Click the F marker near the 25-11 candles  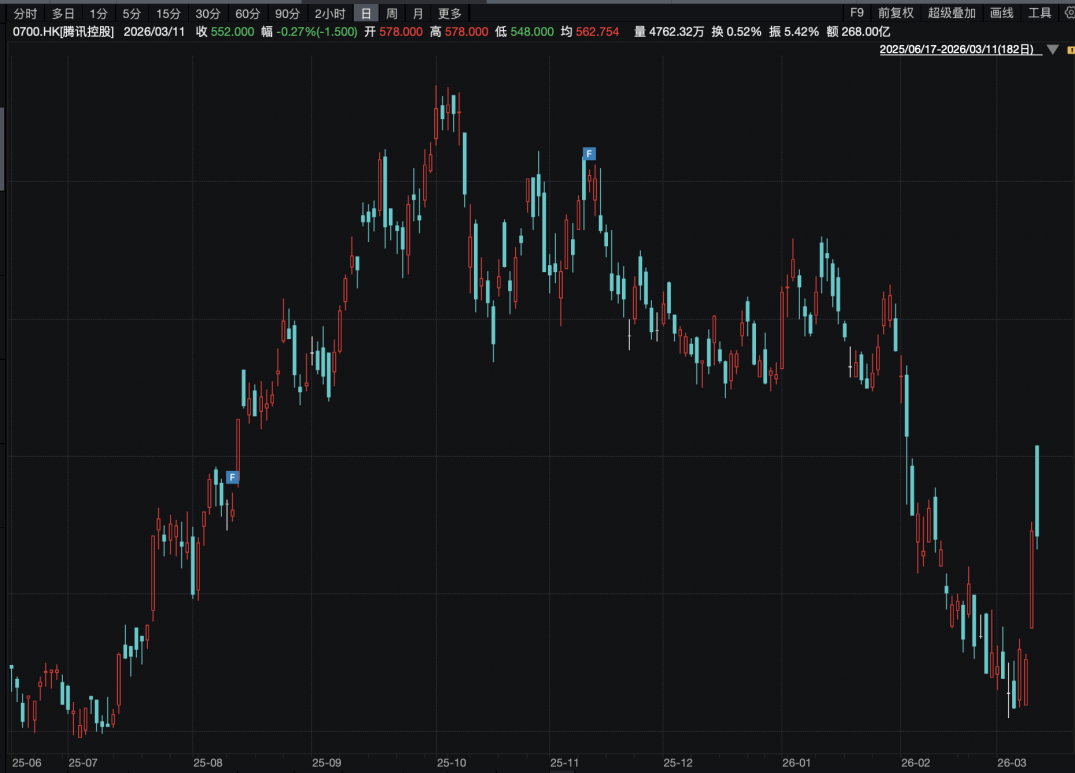point(589,153)
